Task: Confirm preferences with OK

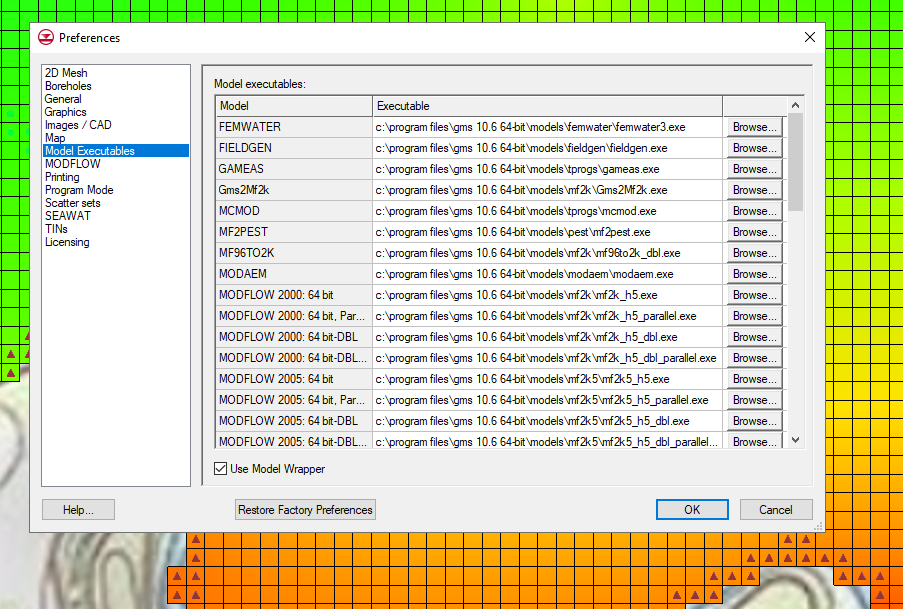Action: [692, 510]
